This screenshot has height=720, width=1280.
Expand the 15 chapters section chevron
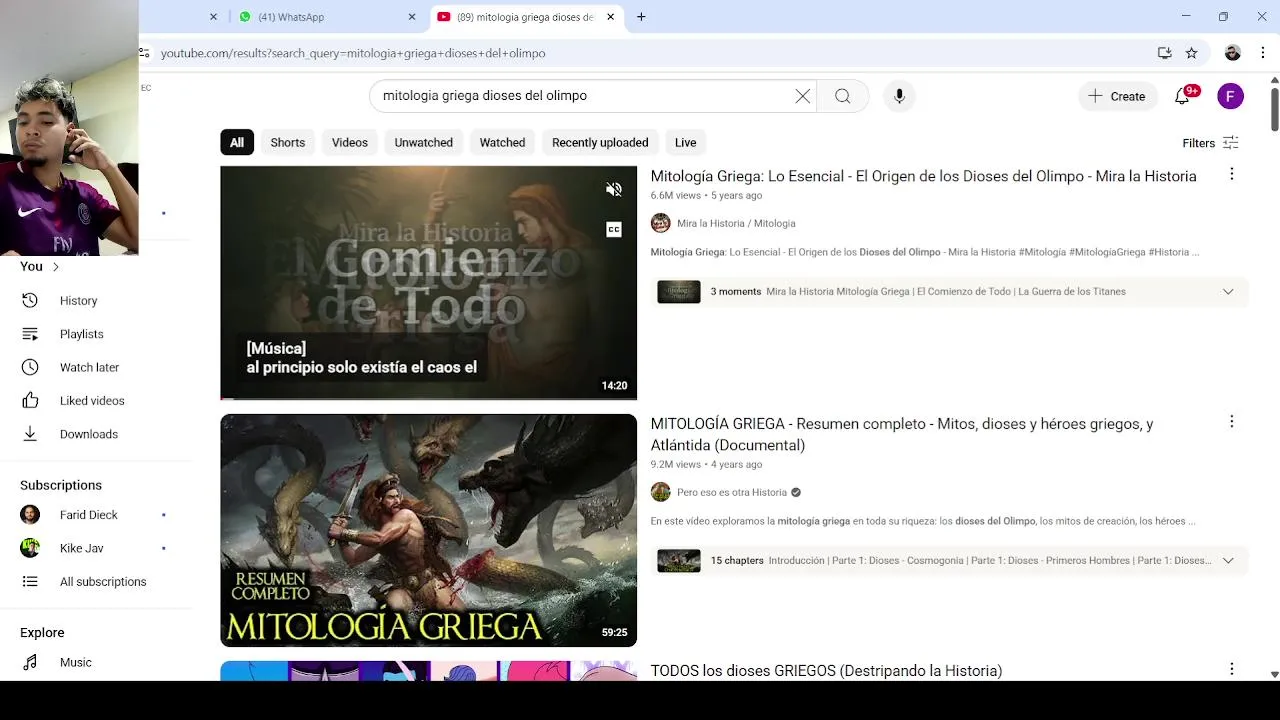point(1228,561)
